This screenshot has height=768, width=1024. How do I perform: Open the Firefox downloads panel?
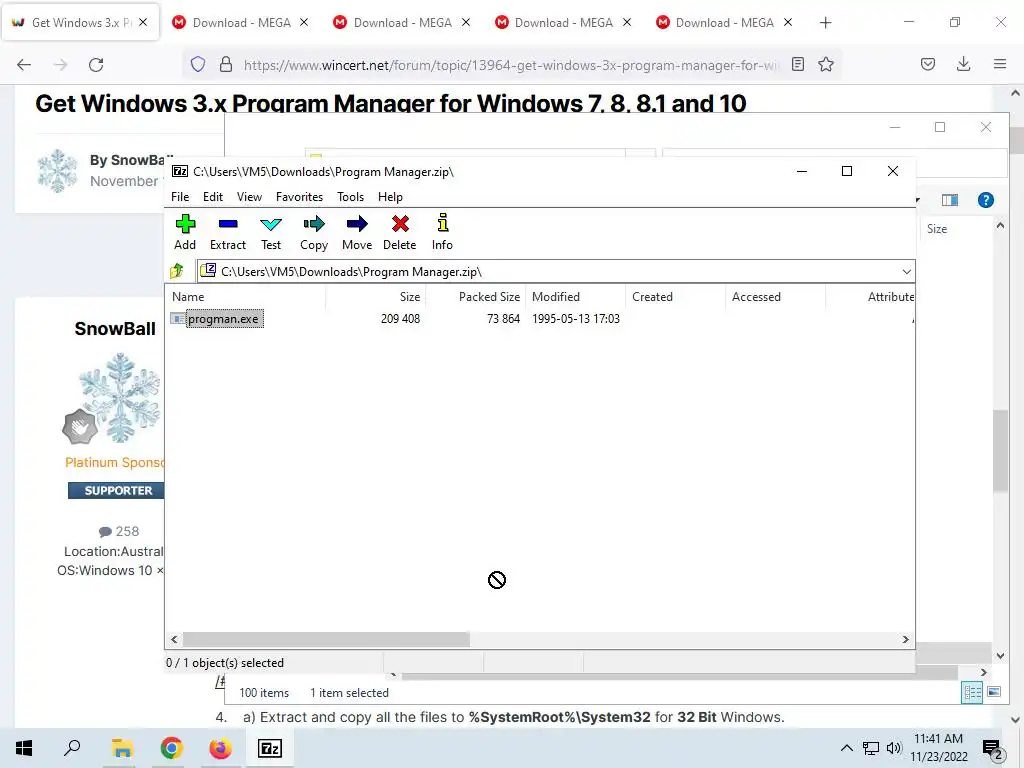point(963,64)
